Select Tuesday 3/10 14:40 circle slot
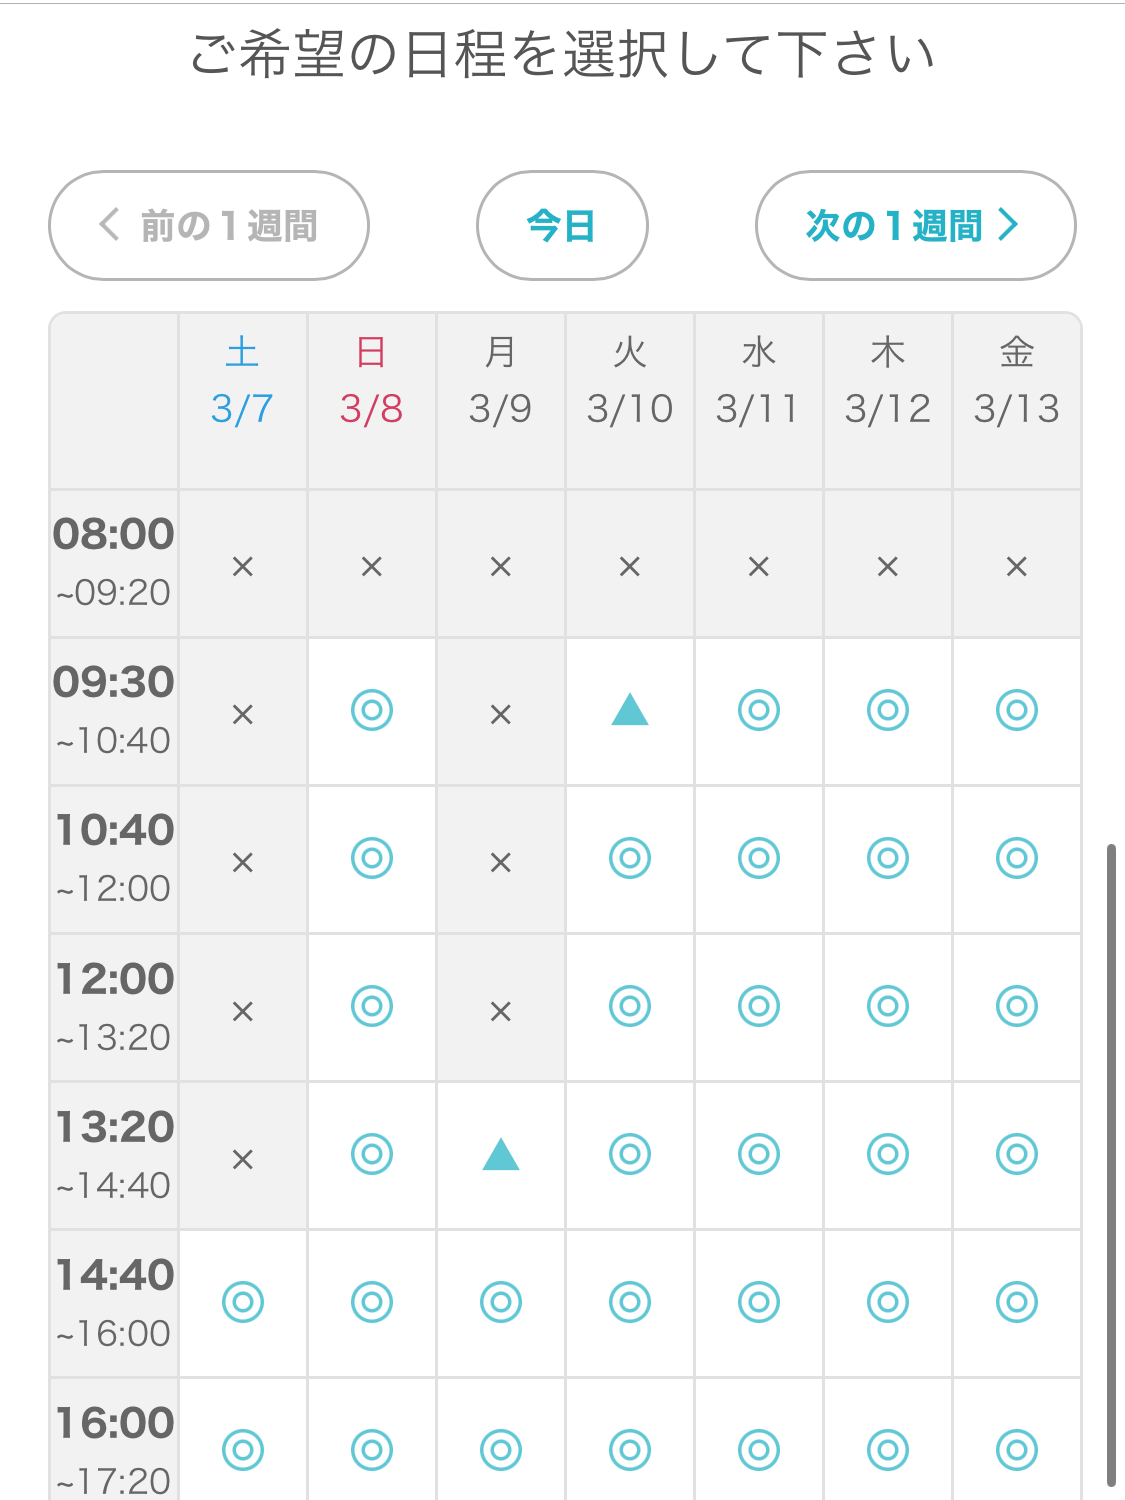Screen dimensions: 1125x1500 630,1302
